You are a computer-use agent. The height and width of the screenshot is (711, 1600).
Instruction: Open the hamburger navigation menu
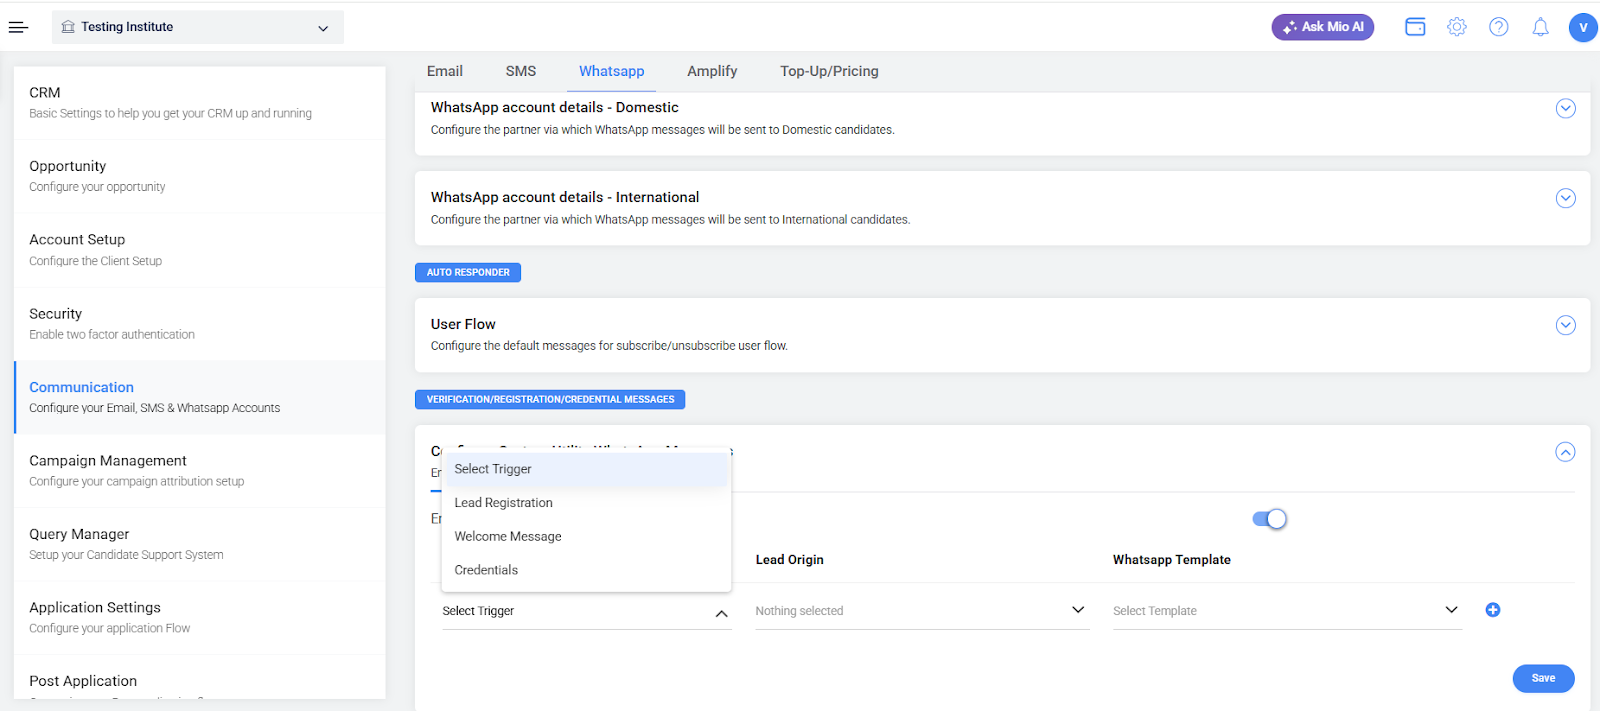[x=18, y=27]
